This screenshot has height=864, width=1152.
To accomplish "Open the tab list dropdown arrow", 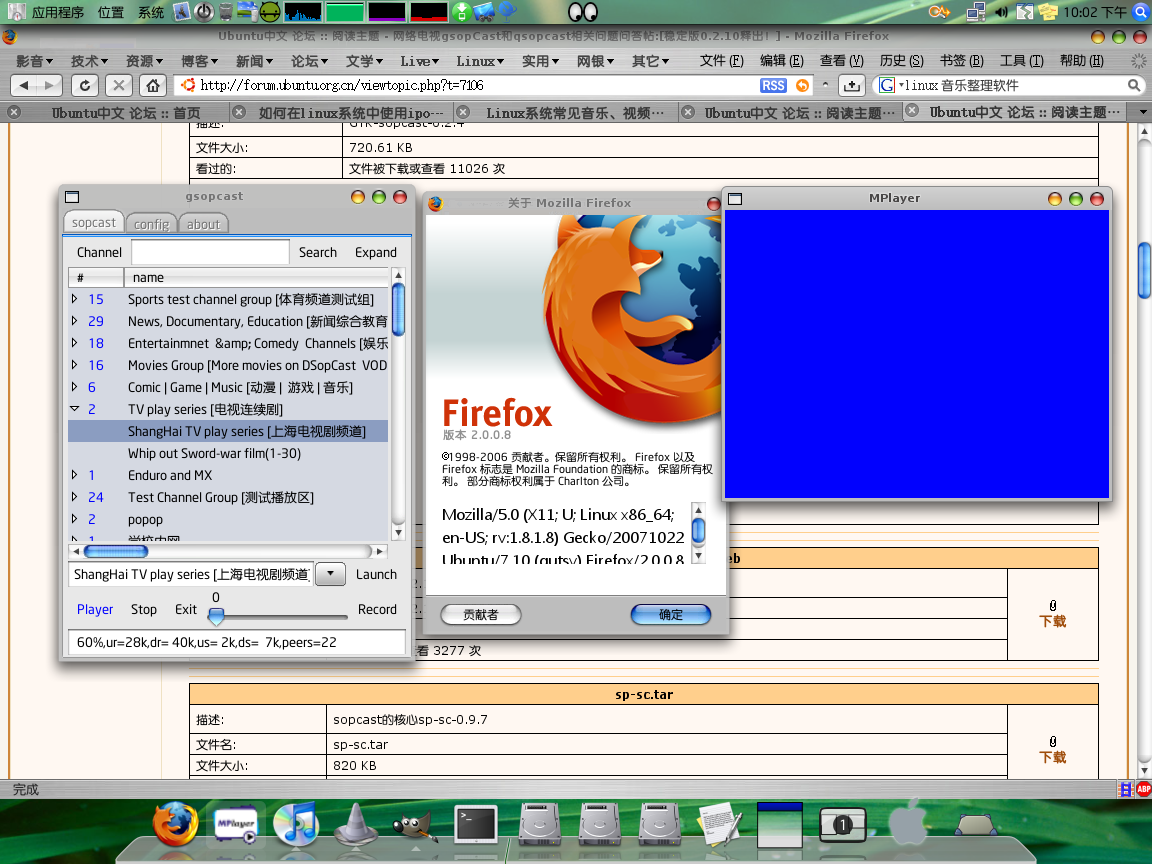I will pos(1142,112).
